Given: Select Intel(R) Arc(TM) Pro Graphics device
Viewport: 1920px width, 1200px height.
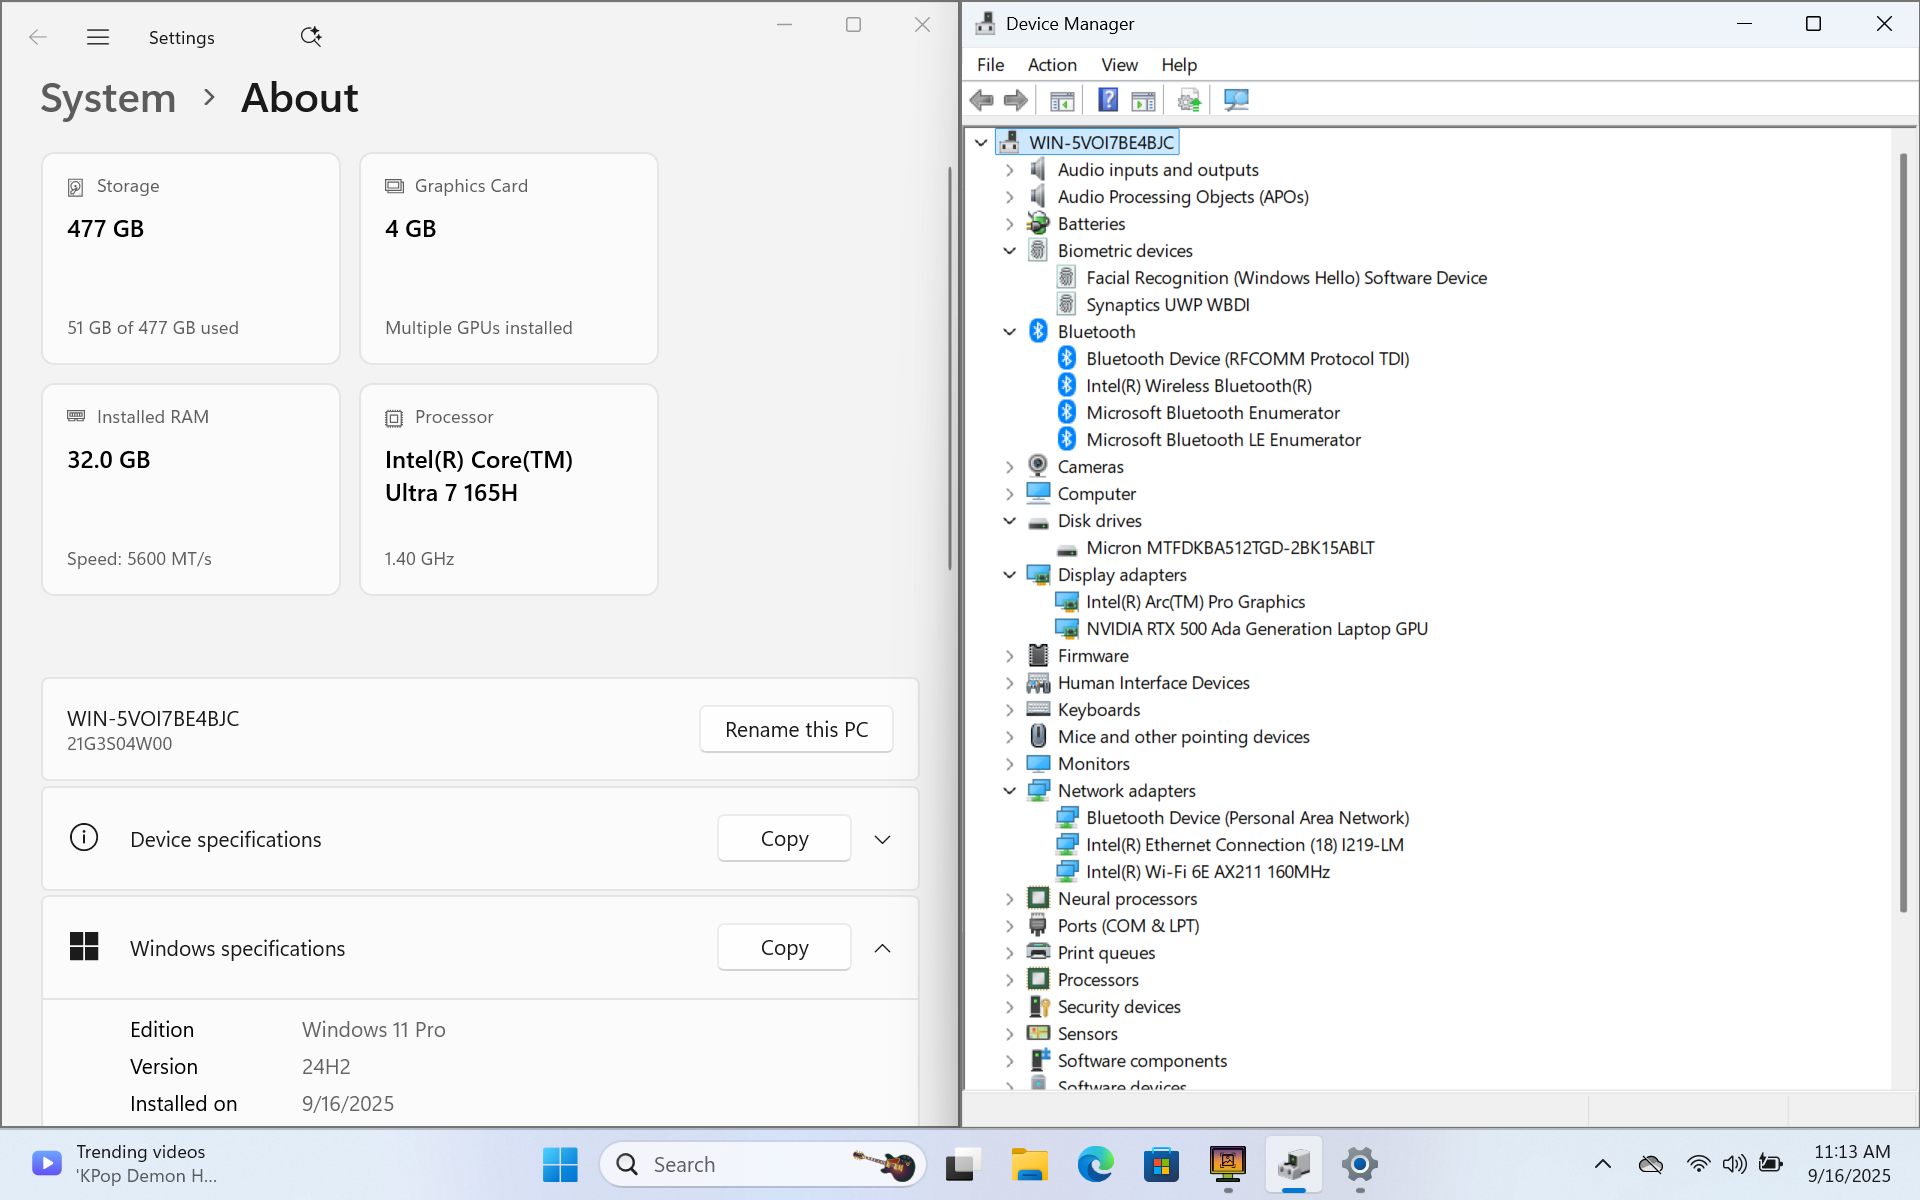Looking at the screenshot, I should (1195, 602).
